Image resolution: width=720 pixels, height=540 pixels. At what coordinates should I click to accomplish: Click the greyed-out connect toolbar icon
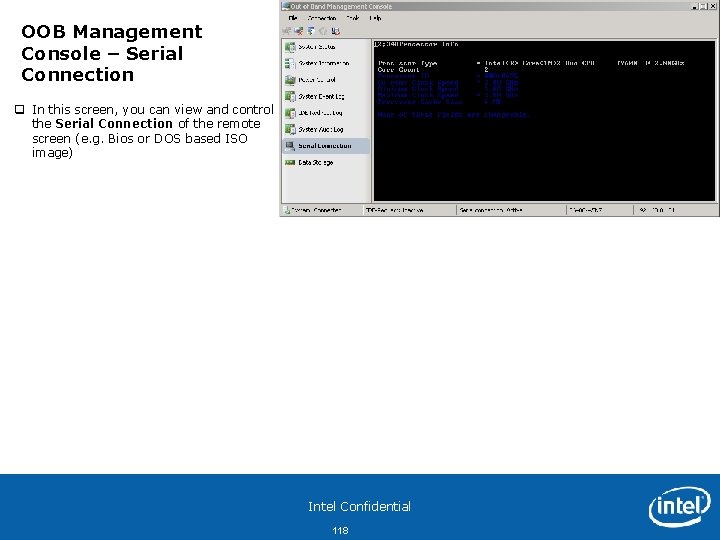click(x=287, y=31)
